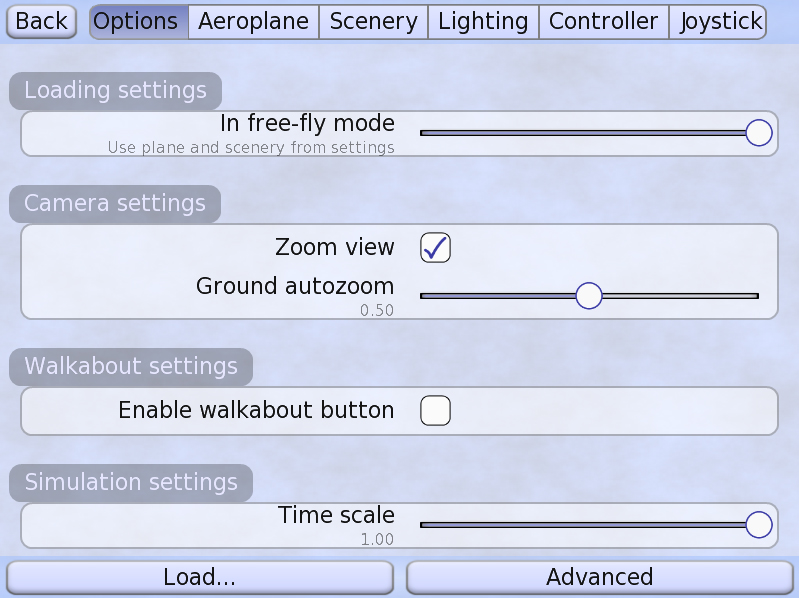This screenshot has width=799, height=598.
Task: Click the Loading settings section header
Action: pyautogui.click(x=115, y=91)
